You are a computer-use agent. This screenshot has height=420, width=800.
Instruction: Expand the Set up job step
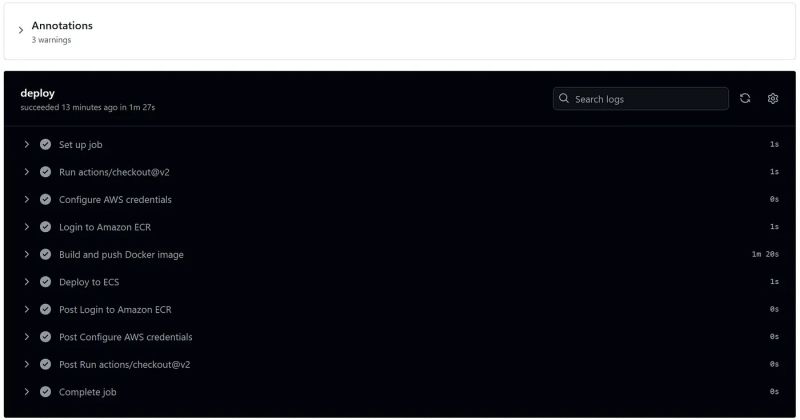27,144
